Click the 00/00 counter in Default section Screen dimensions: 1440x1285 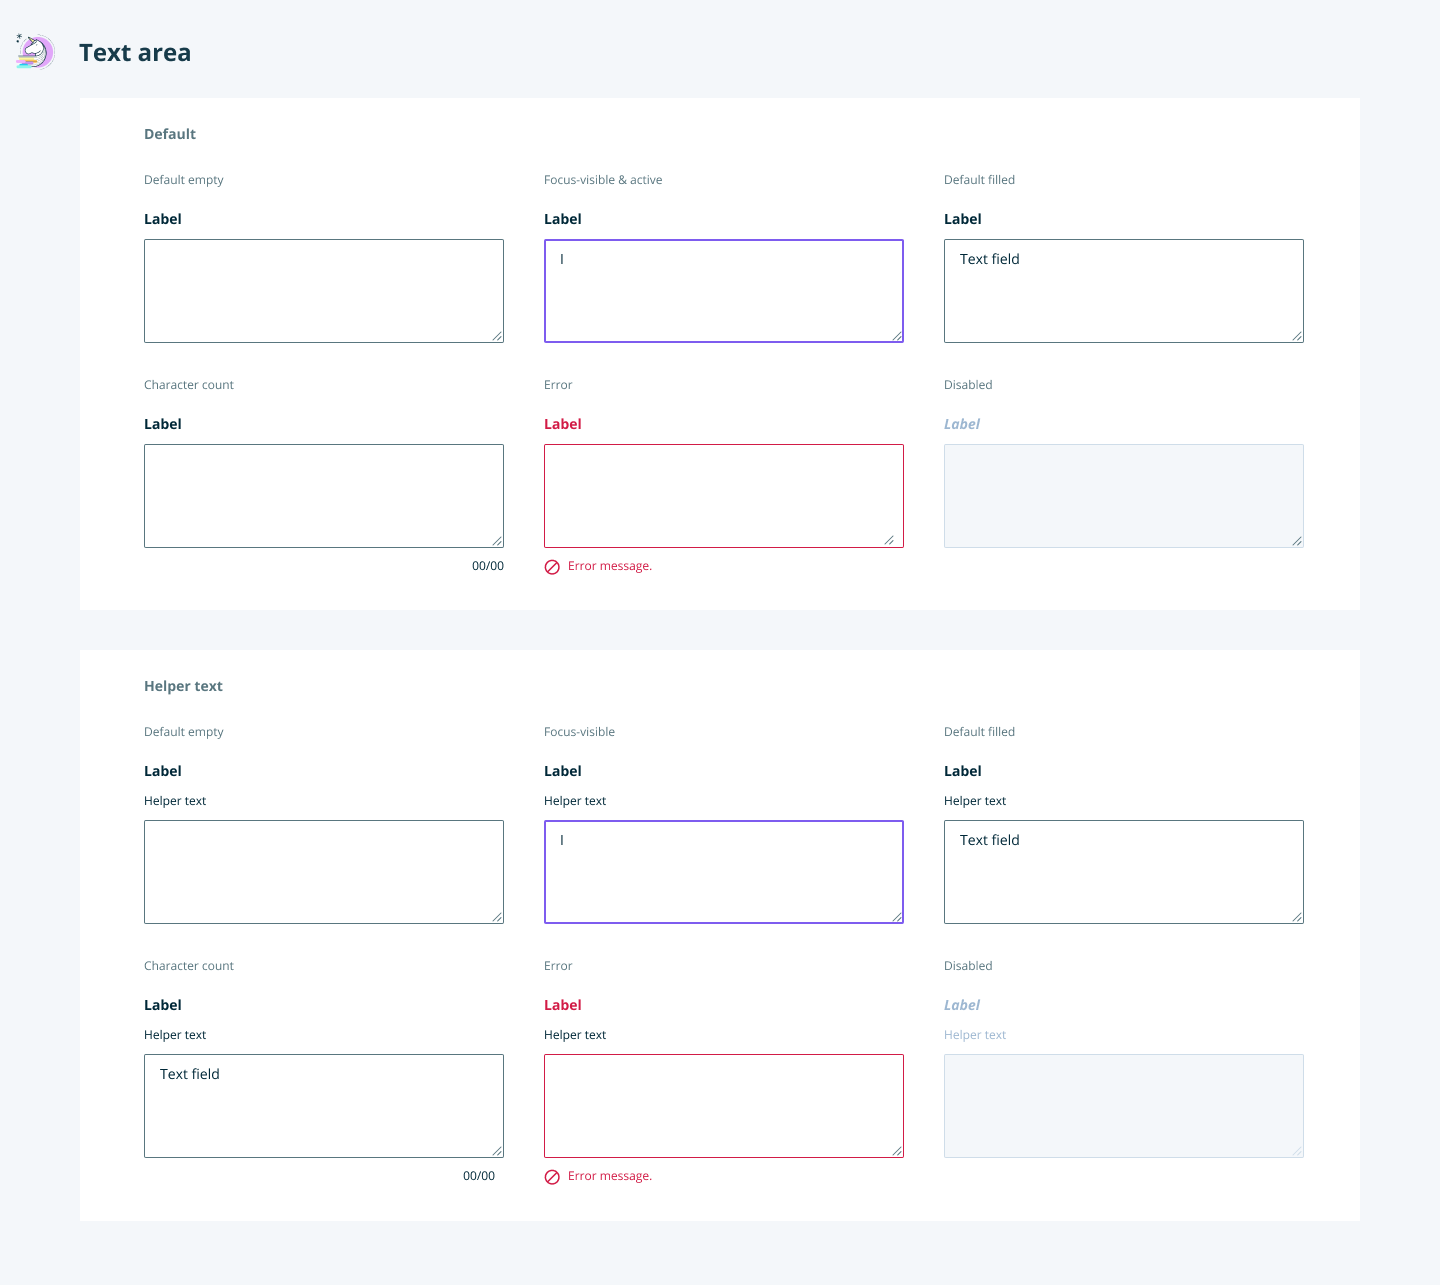(x=488, y=566)
